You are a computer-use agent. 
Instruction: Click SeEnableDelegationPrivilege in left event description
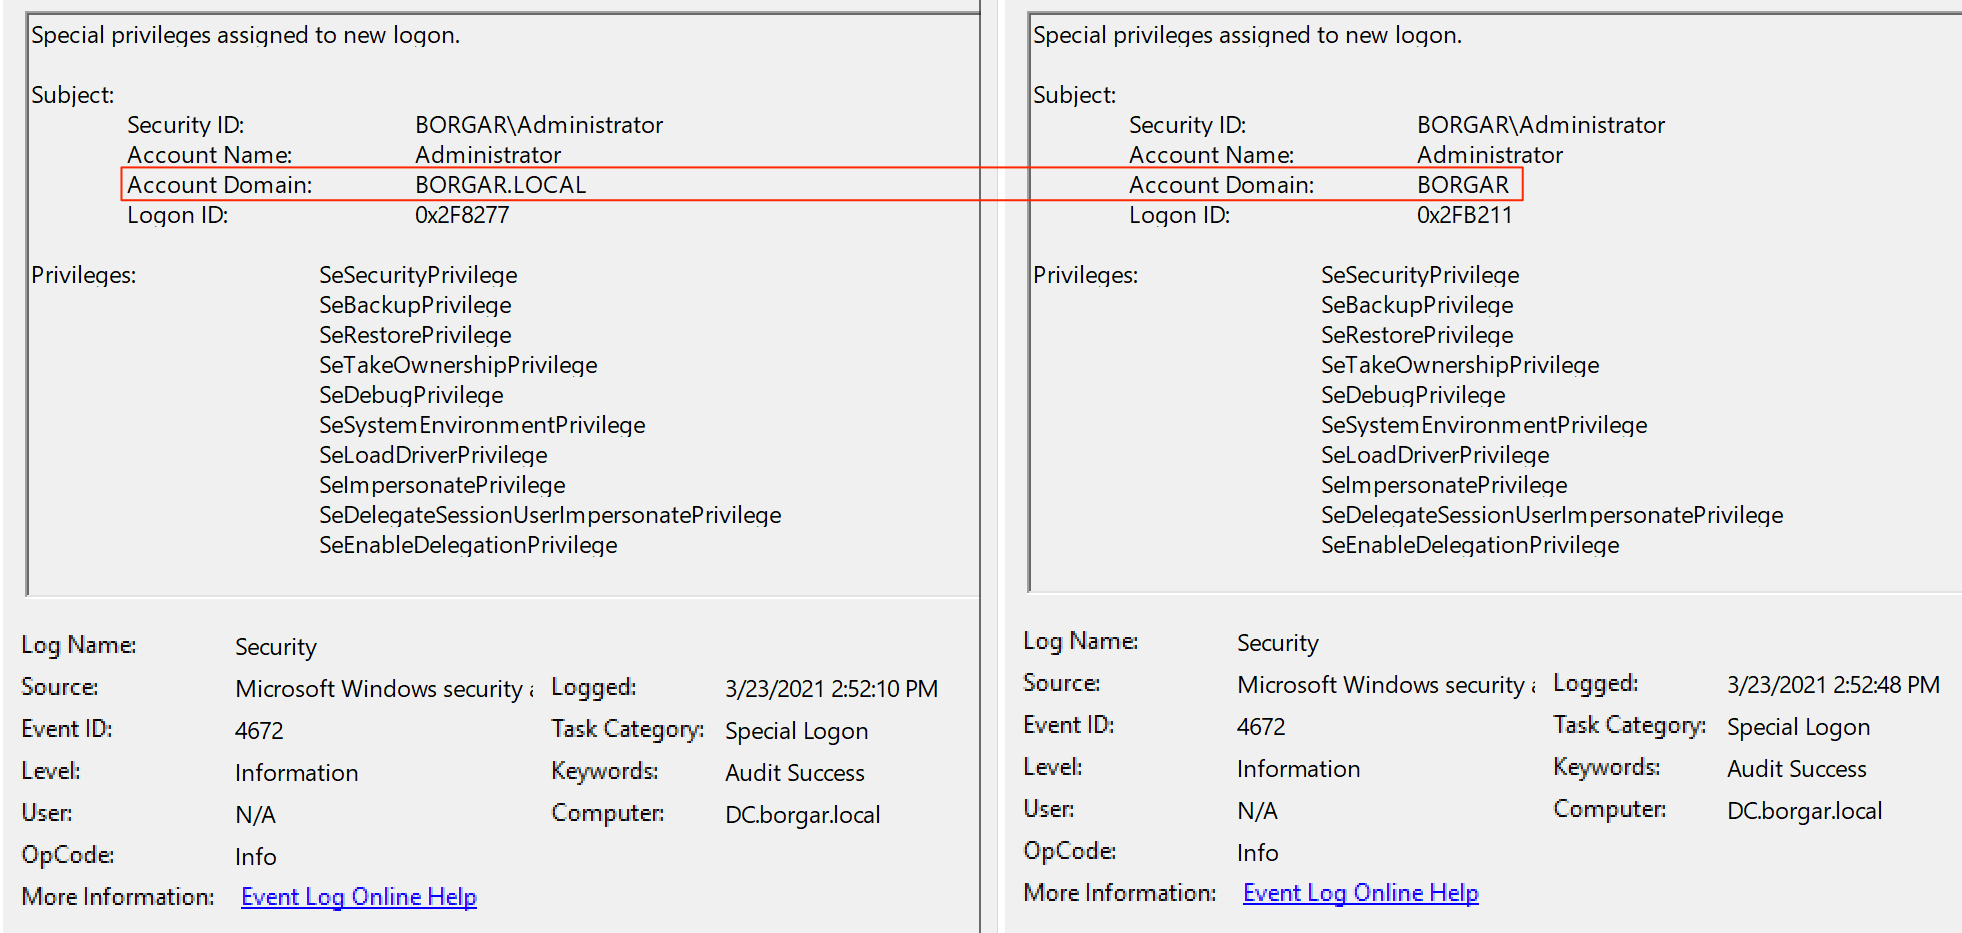[x=468, y=545]
